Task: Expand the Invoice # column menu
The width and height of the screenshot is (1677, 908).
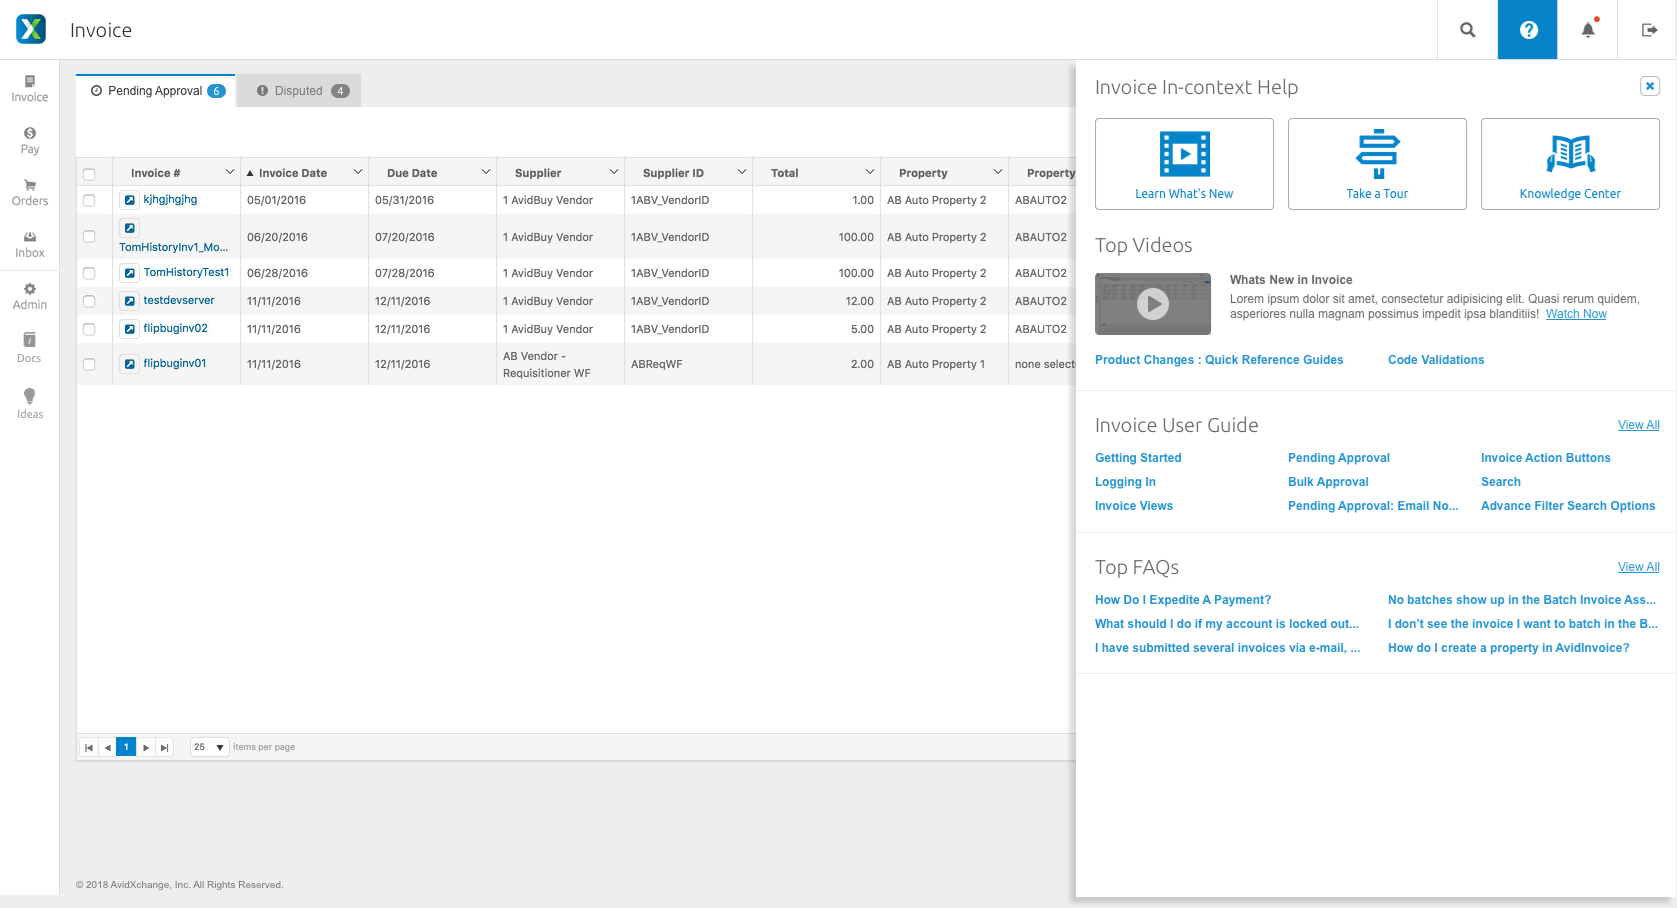Action: click(x=229, y=172)
